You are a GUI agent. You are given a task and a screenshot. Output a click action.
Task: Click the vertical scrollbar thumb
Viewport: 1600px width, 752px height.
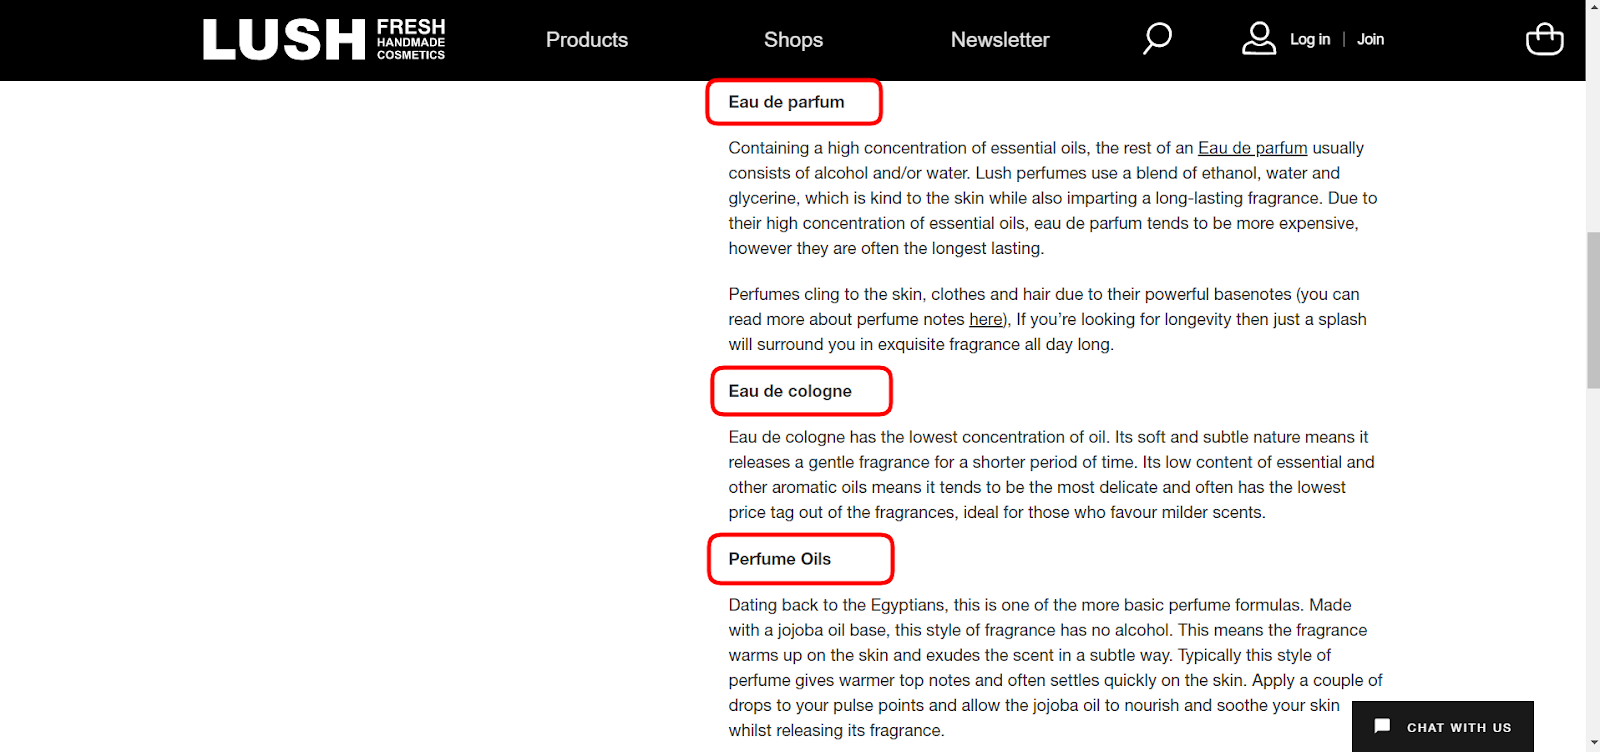click(x=1593, y=310)
